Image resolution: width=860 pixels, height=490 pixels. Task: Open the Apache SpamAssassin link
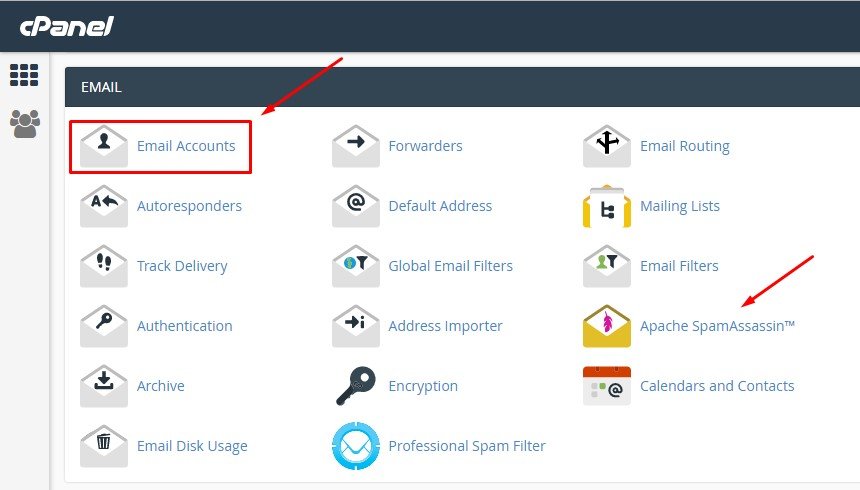[x=717, y=326]
